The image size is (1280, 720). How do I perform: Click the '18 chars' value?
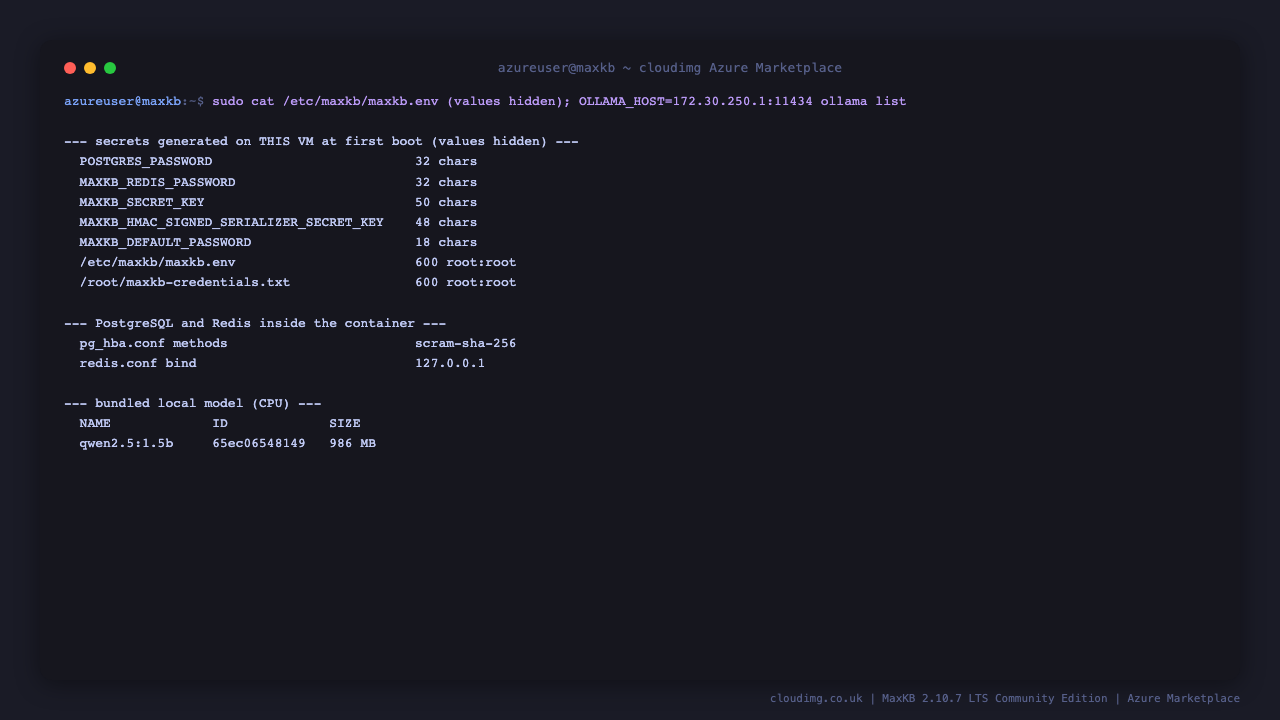[x=446, y=242]
